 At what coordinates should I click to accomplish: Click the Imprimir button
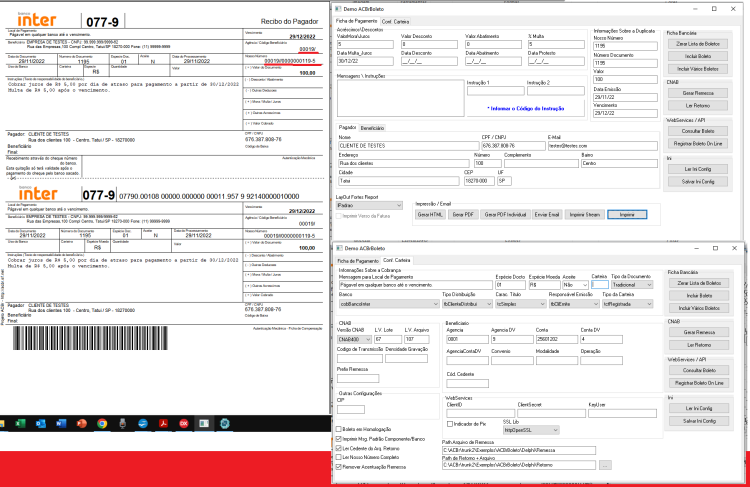tap(627, 214)
